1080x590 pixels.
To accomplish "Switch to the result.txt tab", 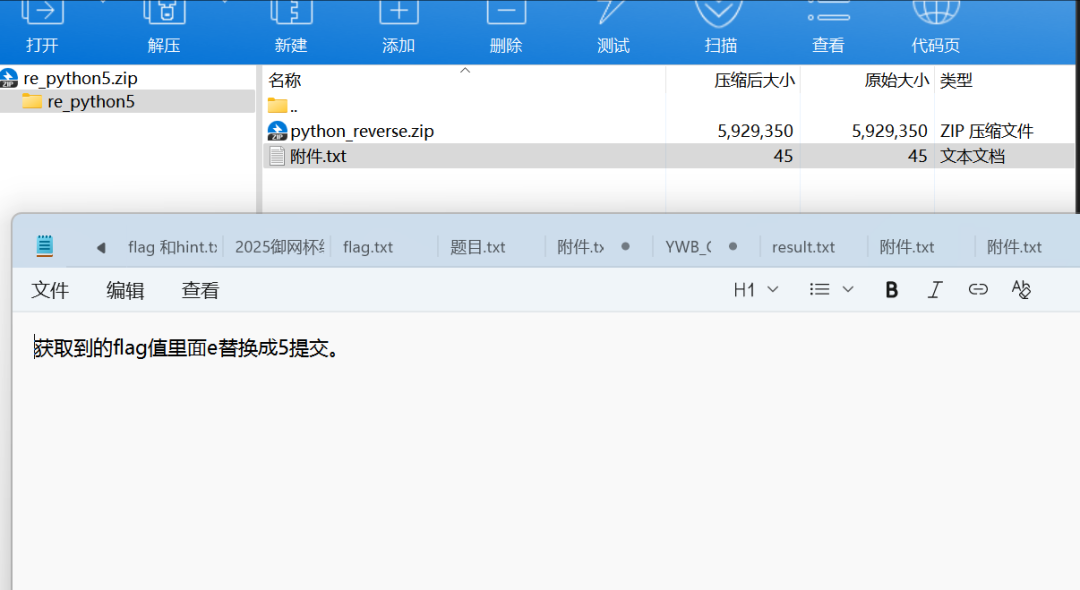I will point(803,247).
